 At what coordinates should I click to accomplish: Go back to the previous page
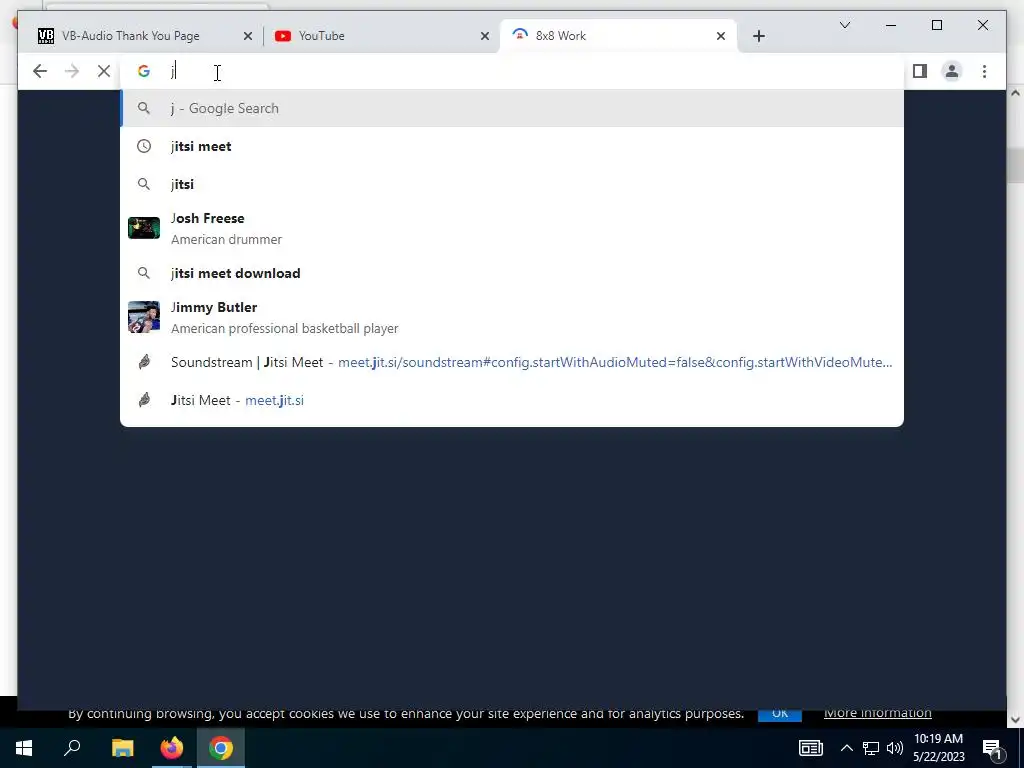pyautogui.click(x=40, y=71)
